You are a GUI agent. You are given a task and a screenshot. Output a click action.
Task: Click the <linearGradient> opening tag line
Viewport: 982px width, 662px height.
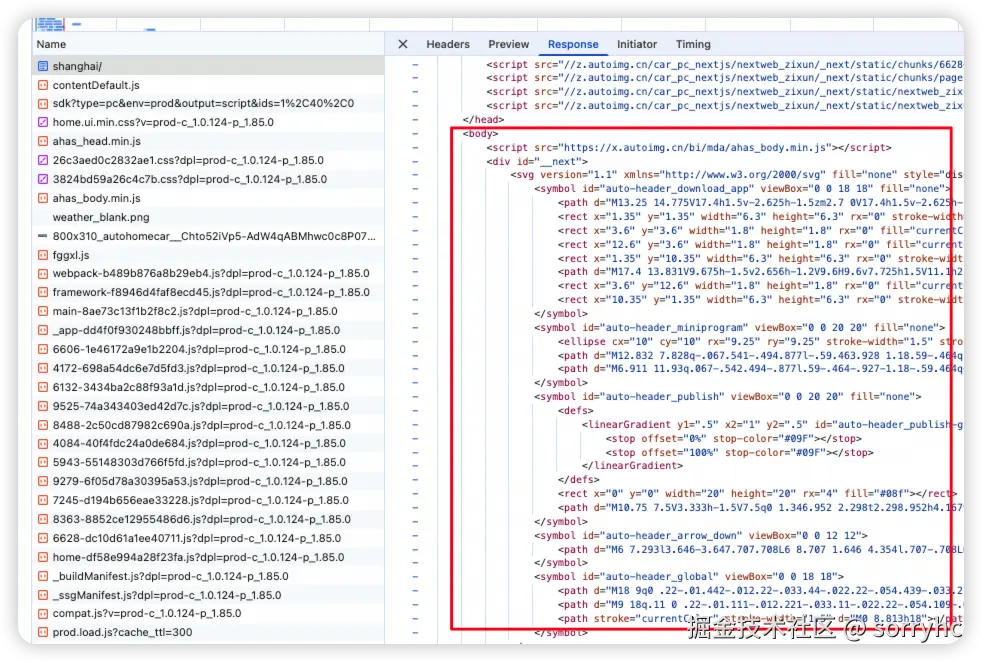[x=772, y=425]
